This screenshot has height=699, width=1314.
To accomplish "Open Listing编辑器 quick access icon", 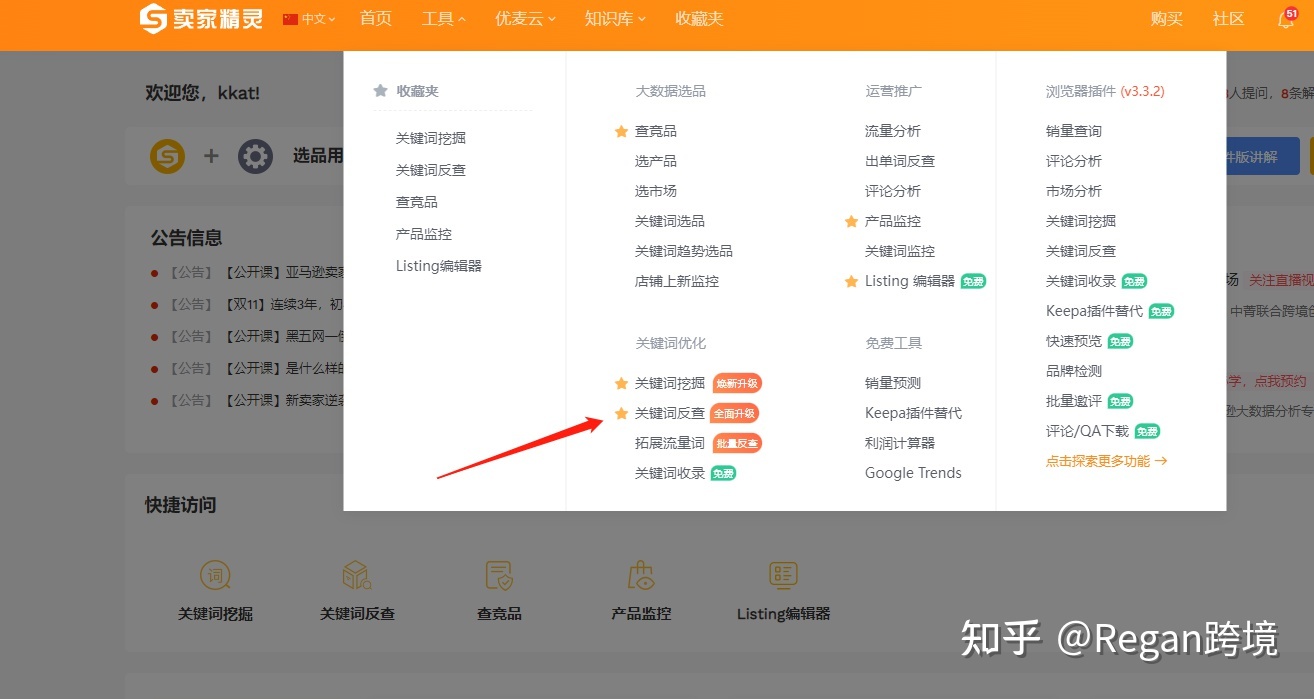I will pos(783,576).
